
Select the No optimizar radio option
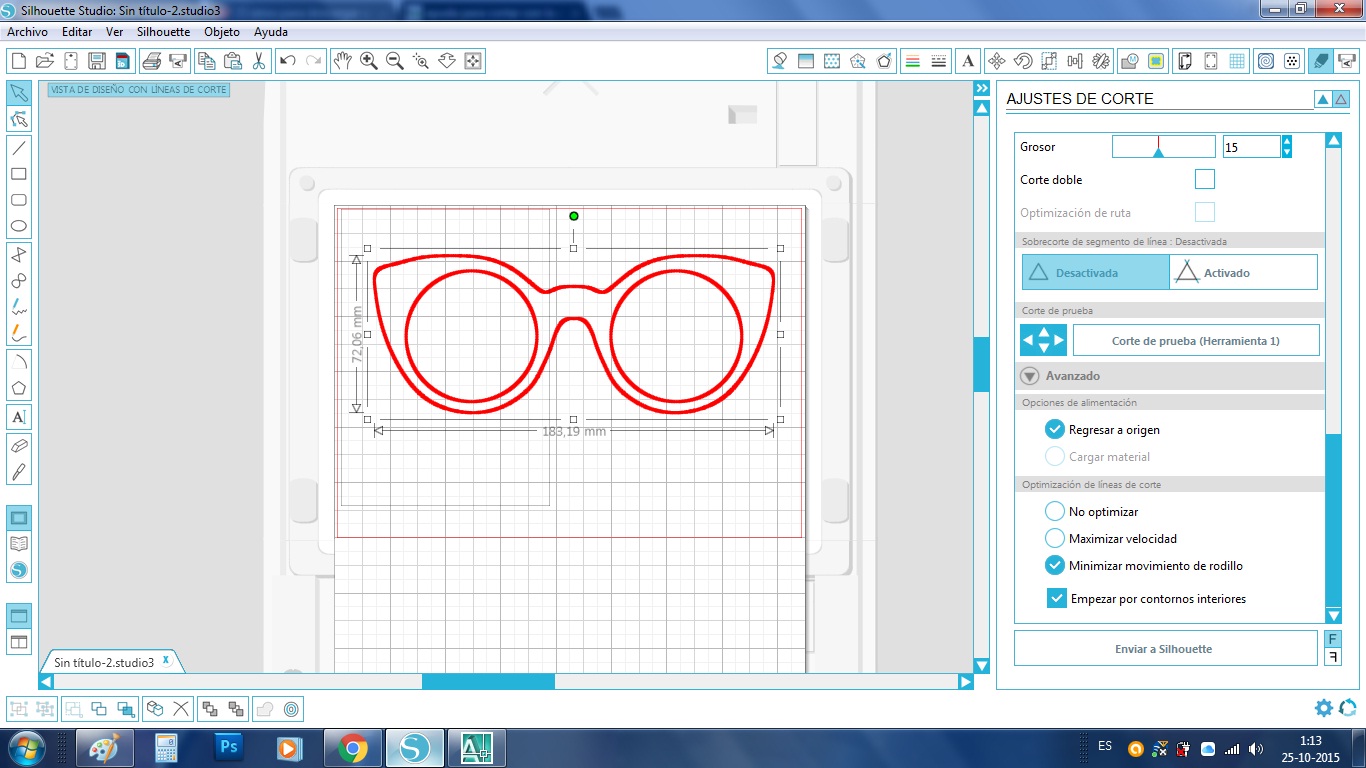click(1055, 512)
